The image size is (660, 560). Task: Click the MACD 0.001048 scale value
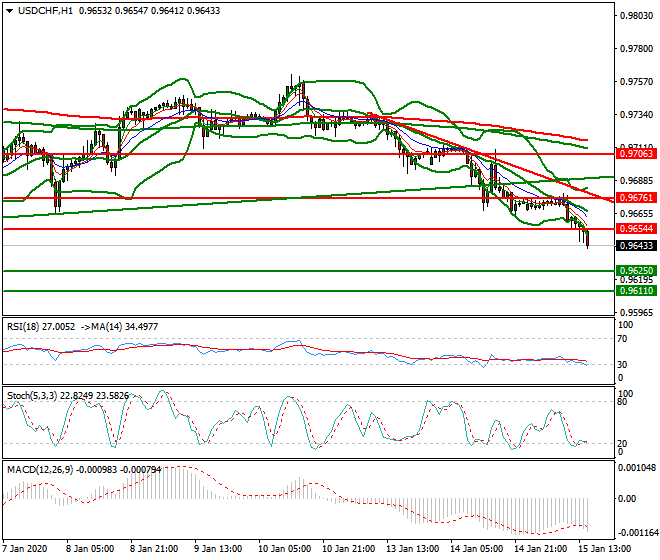coord(637,467)
